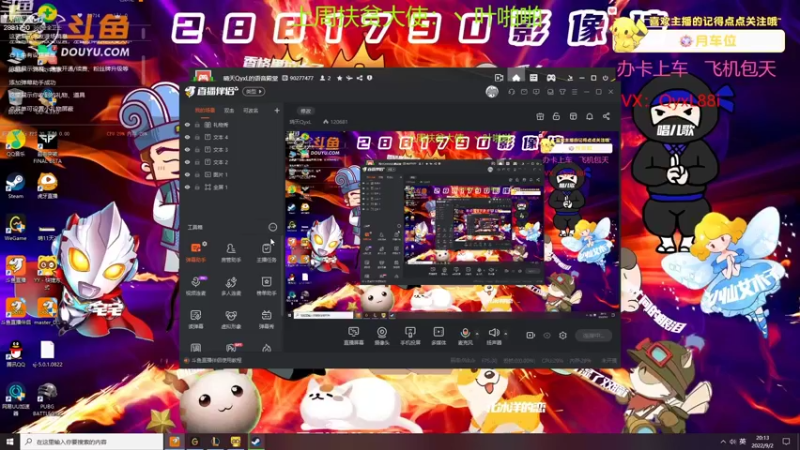The height and width of the screenshot is (450, 800).
Task: Toggle visibility of 文本 2 layer
Action: [x=187, y=162]
